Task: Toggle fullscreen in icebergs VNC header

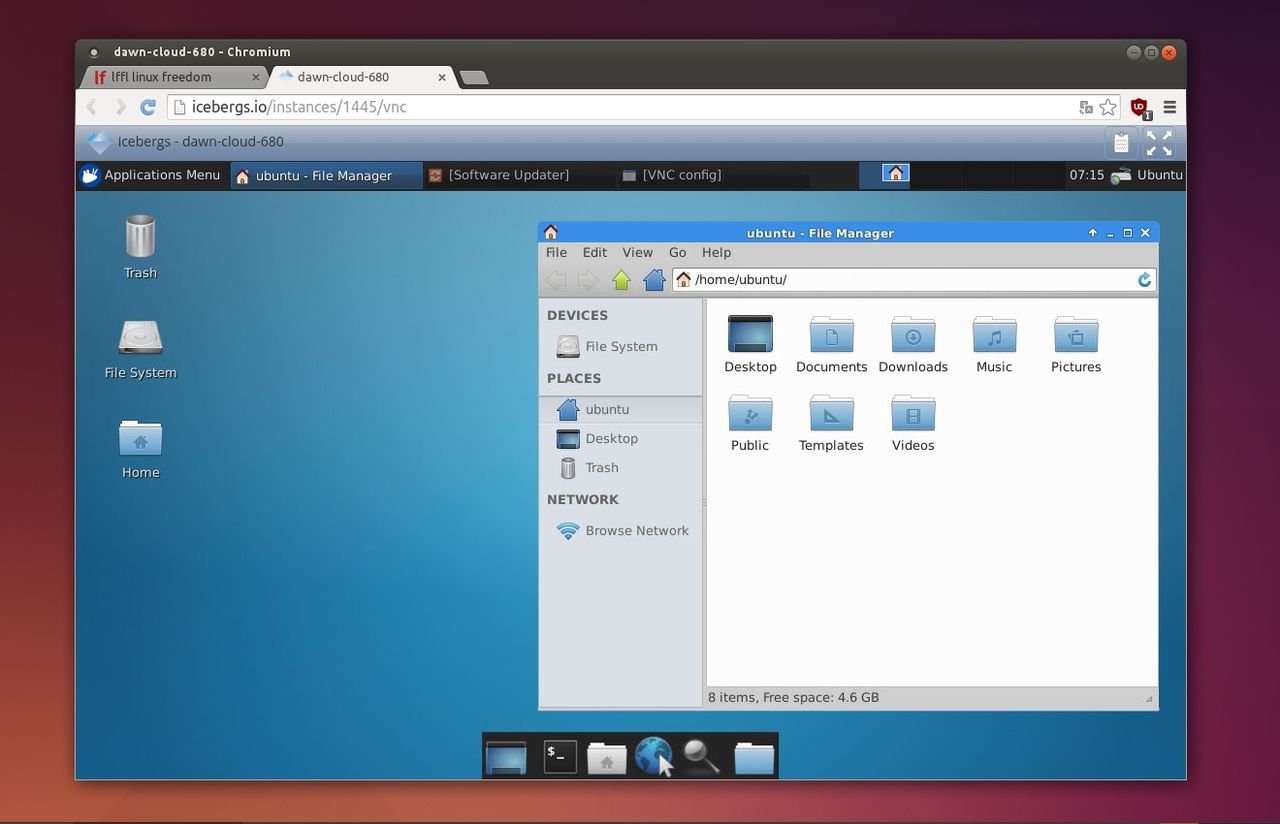Action: pos(1159,143)
